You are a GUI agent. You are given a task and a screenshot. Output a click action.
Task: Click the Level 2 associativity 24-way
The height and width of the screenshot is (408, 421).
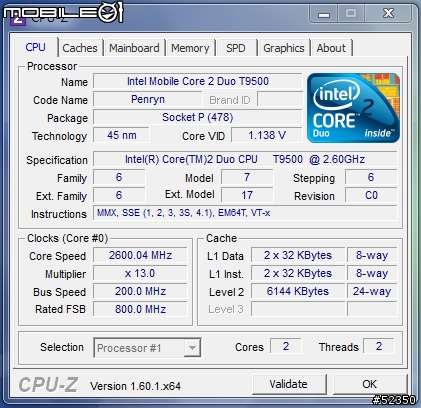[372, 291]
